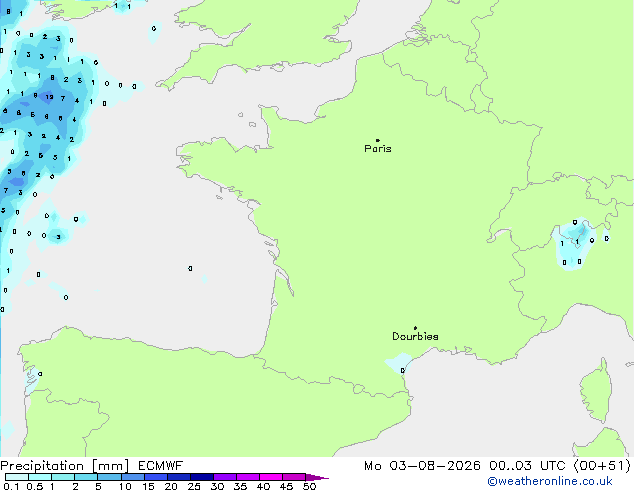Click the Paris city label

coord(378,149)
